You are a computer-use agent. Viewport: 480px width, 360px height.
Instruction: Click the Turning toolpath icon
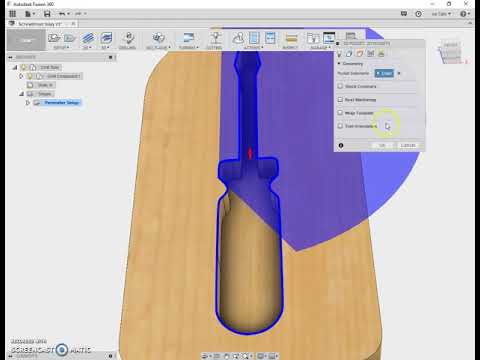click(x=189, y=38)
